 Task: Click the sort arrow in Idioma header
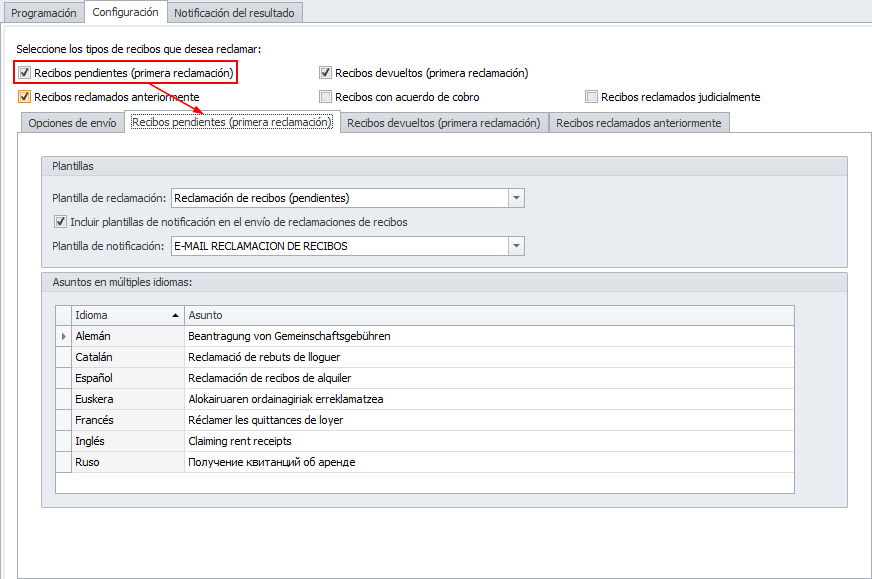(x=175, y=315)
